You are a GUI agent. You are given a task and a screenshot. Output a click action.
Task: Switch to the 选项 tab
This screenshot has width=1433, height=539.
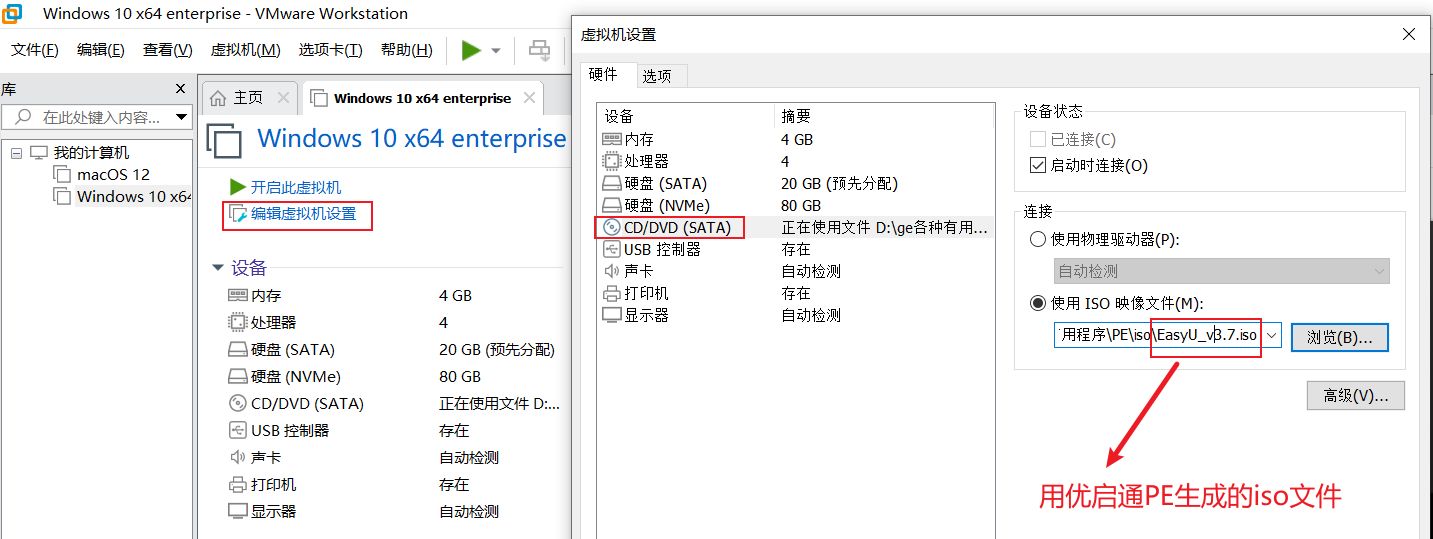(x=657, y=76)
